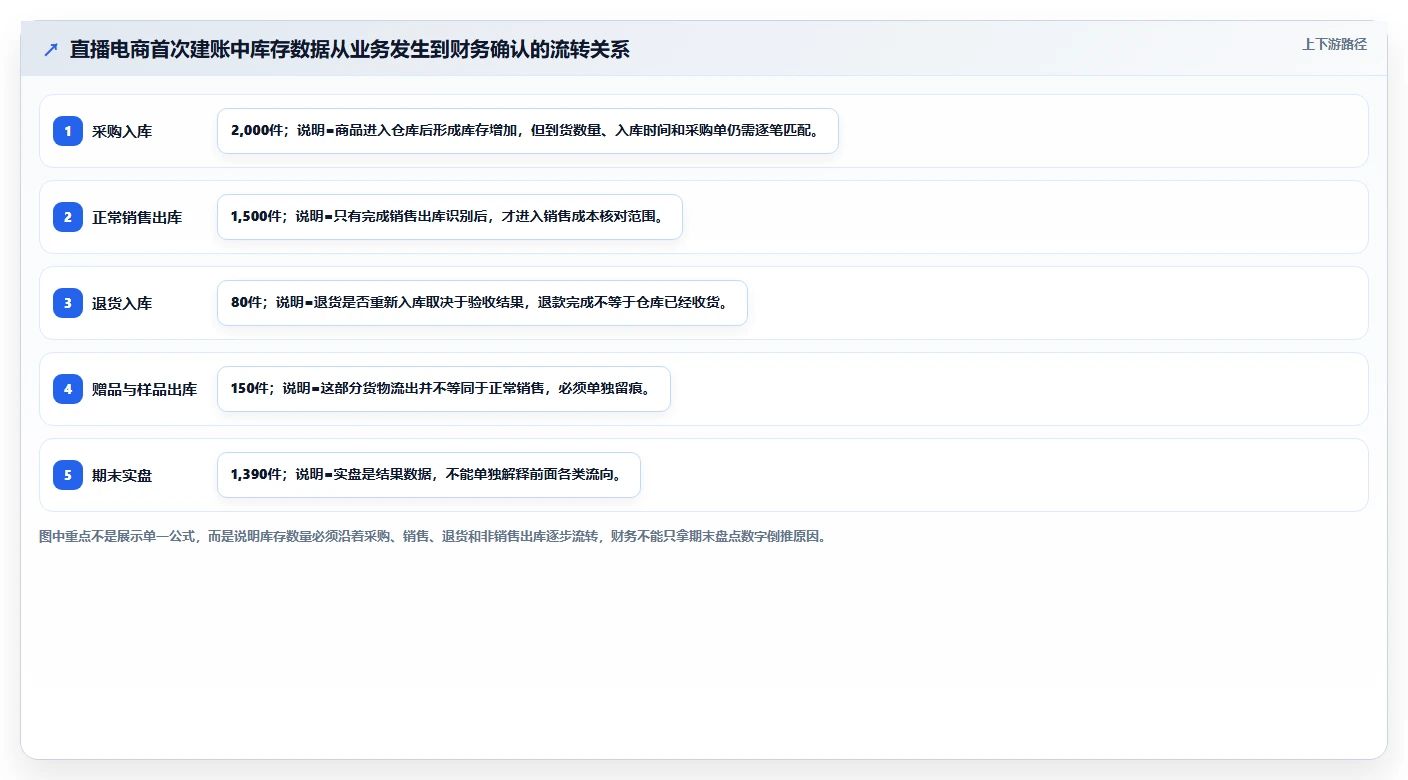Select the 退货入库 step label
Image resolution: width=1408 pixels, height=780 pixels.
click(x=122, y=303)
